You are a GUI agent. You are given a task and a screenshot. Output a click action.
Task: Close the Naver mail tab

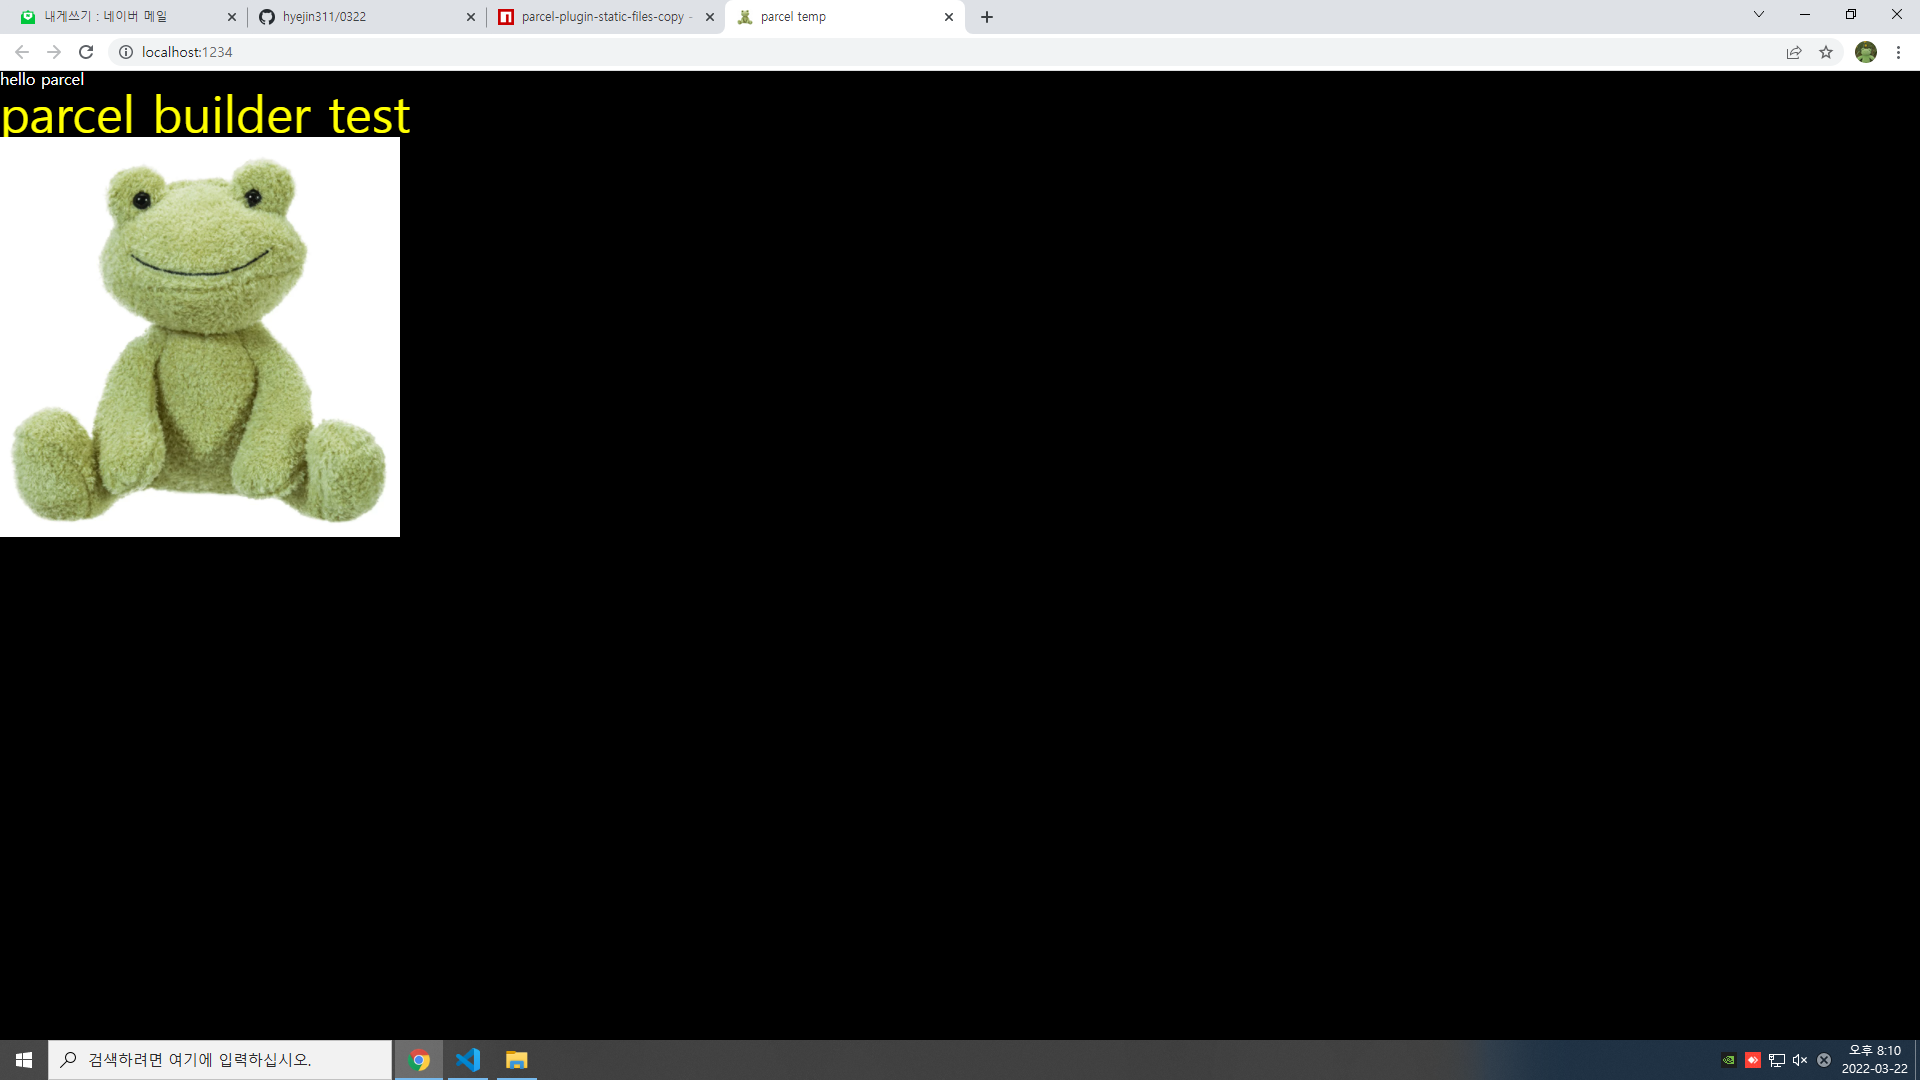(231, 17)
